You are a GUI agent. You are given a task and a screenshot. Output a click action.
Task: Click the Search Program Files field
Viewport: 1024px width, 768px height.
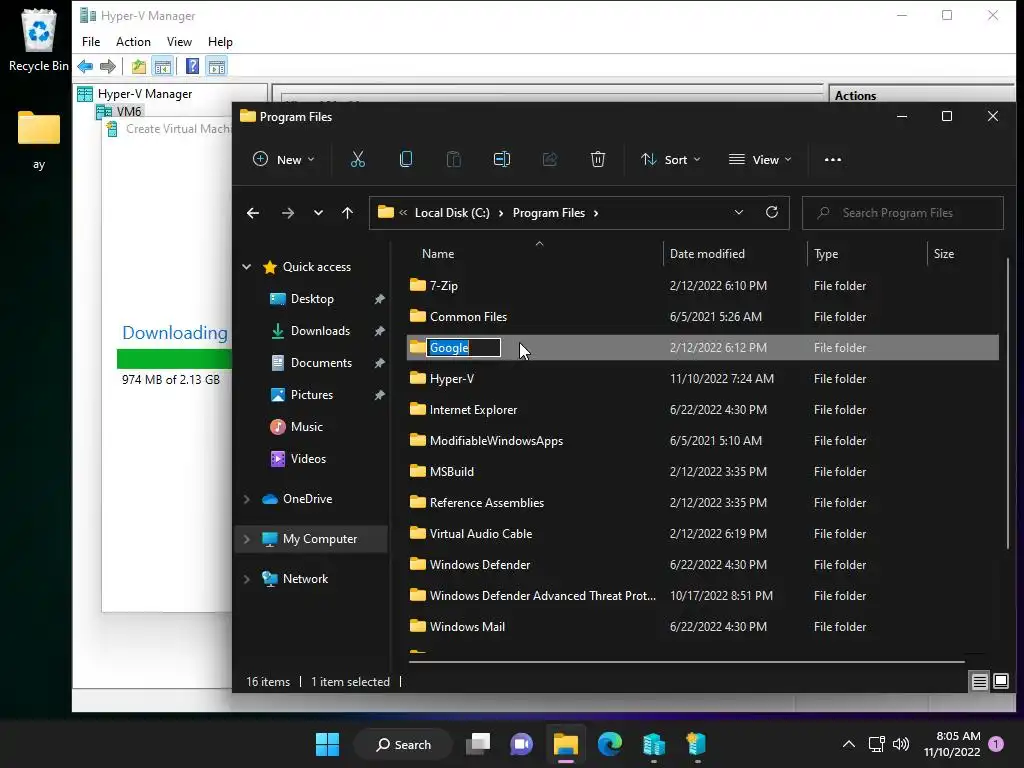903,213
